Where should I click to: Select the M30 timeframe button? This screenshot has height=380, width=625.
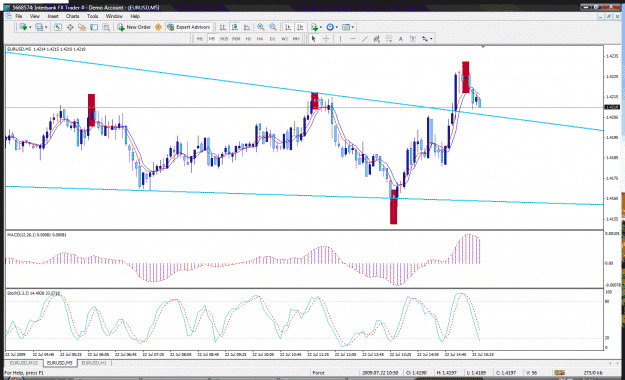coord(236,39)
